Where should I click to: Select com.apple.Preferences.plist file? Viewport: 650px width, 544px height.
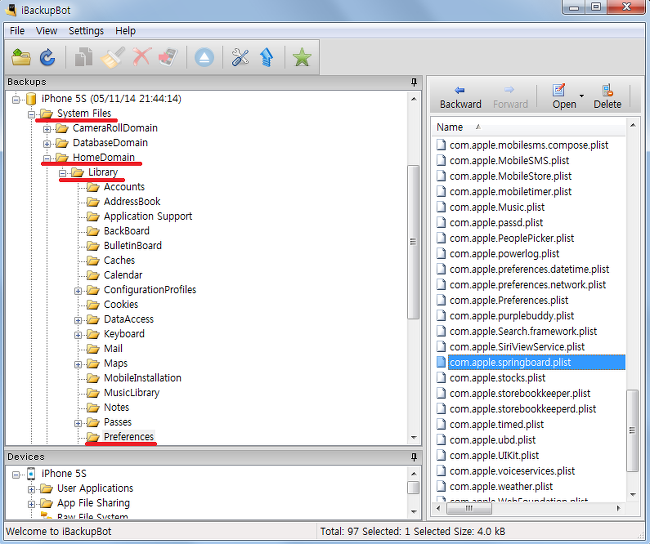click(x=509, y=300)
